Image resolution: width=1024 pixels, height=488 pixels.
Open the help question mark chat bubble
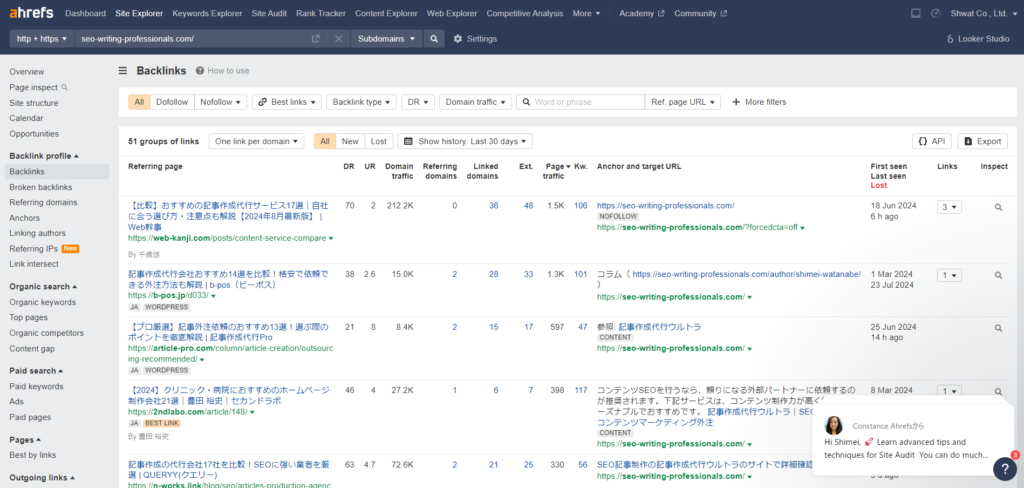click(x=1004, y=467)
